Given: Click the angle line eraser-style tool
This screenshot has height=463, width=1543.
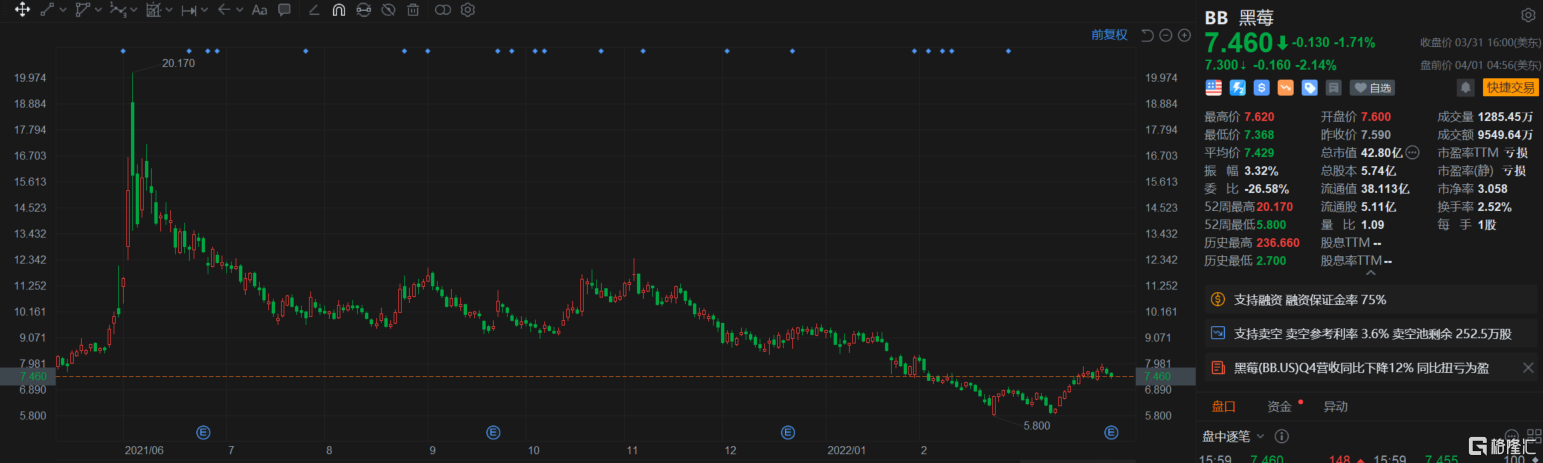Looking at the screenshot, I should (314, 10).
